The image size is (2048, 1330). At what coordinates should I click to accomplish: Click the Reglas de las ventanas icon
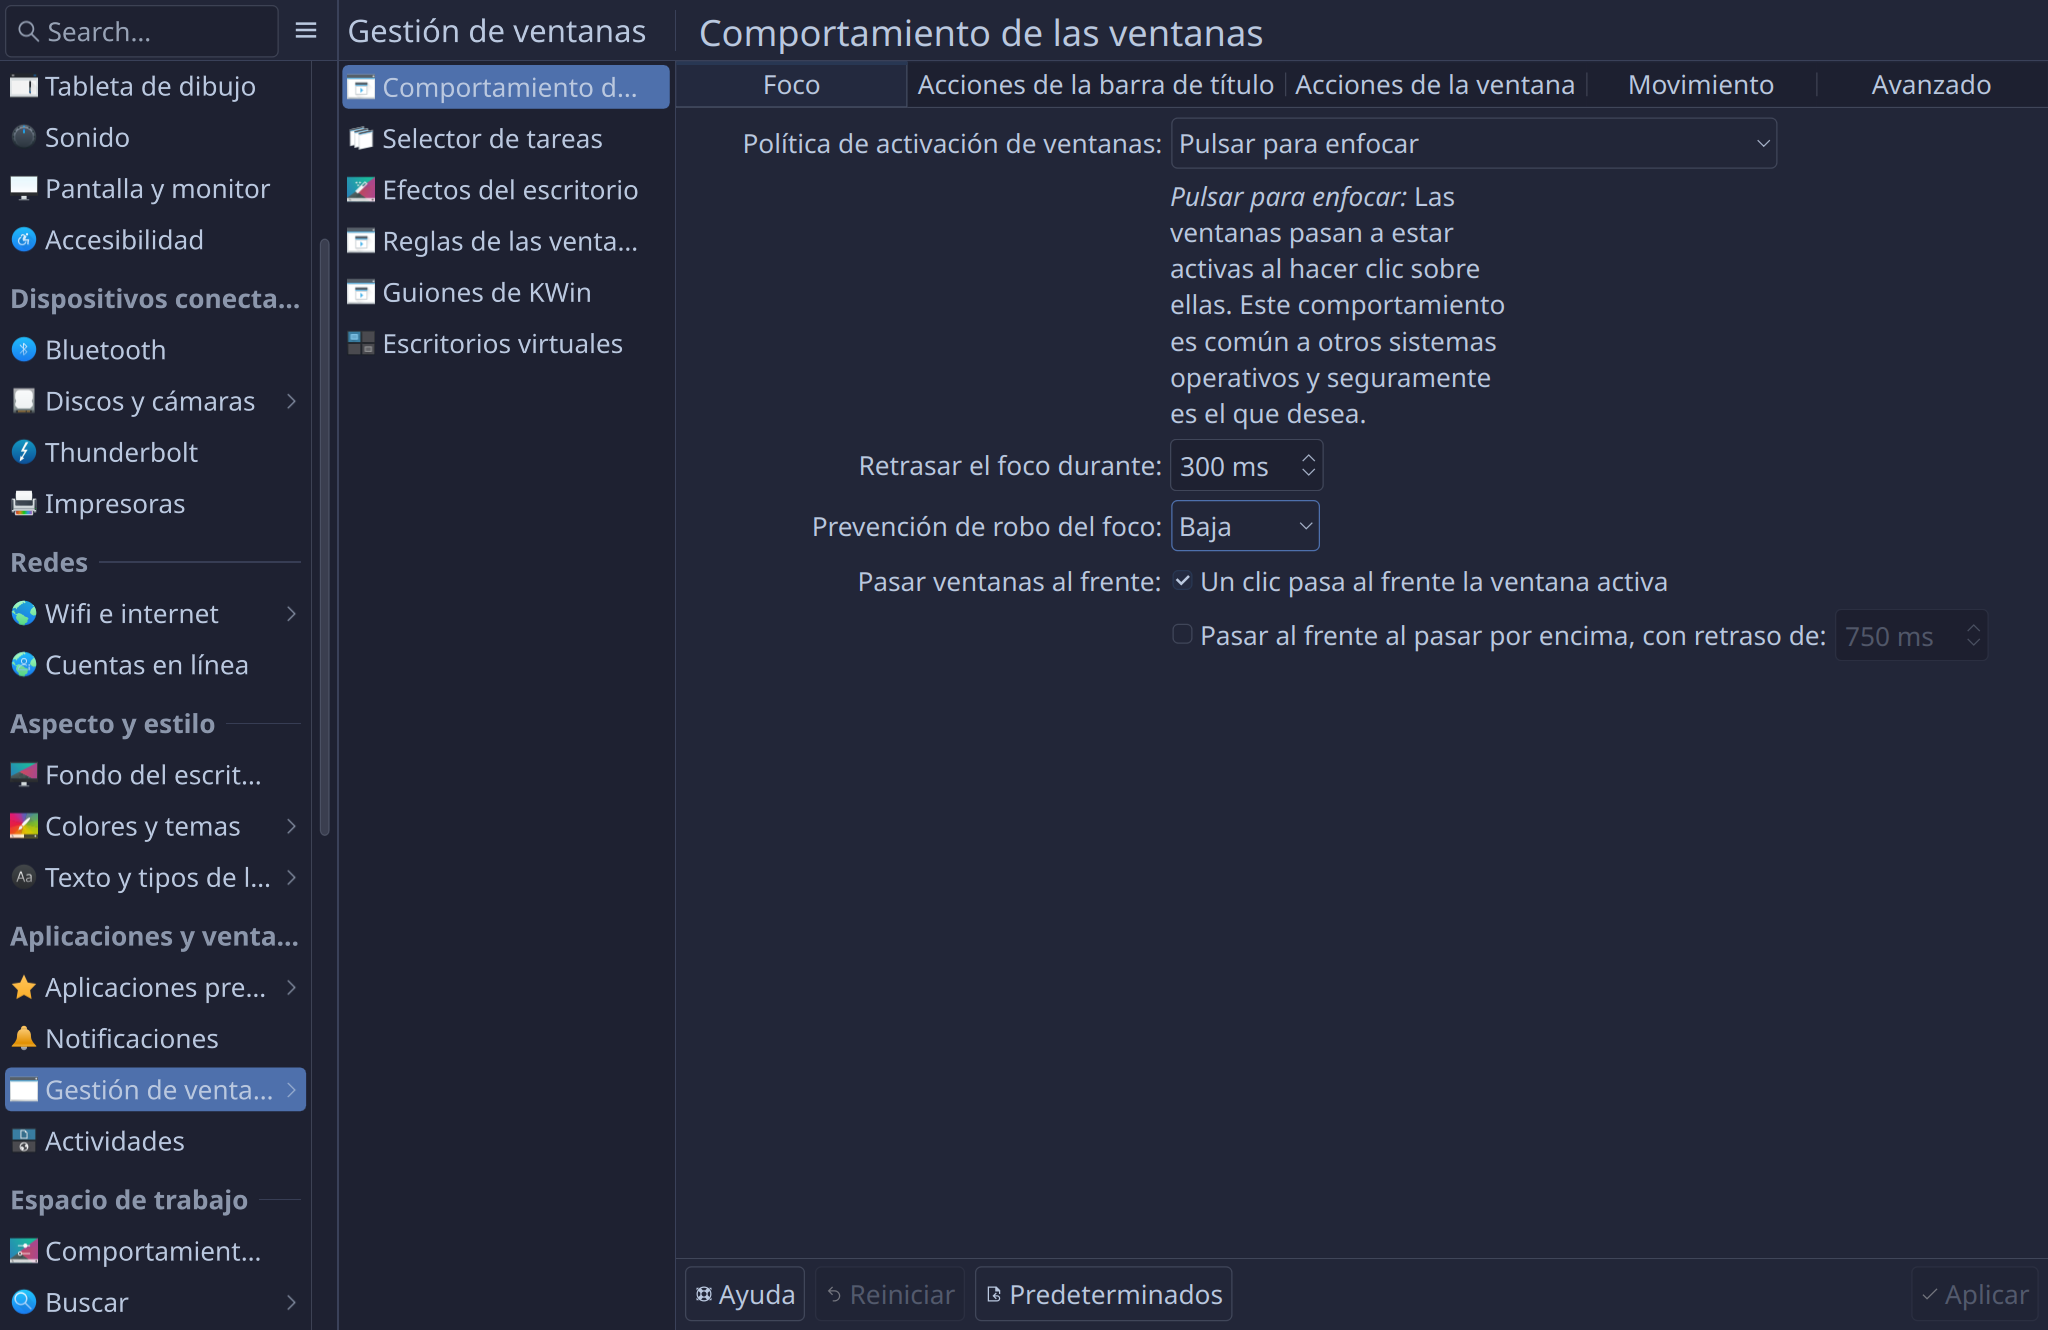pyautogui.click(x=361, y=241)
